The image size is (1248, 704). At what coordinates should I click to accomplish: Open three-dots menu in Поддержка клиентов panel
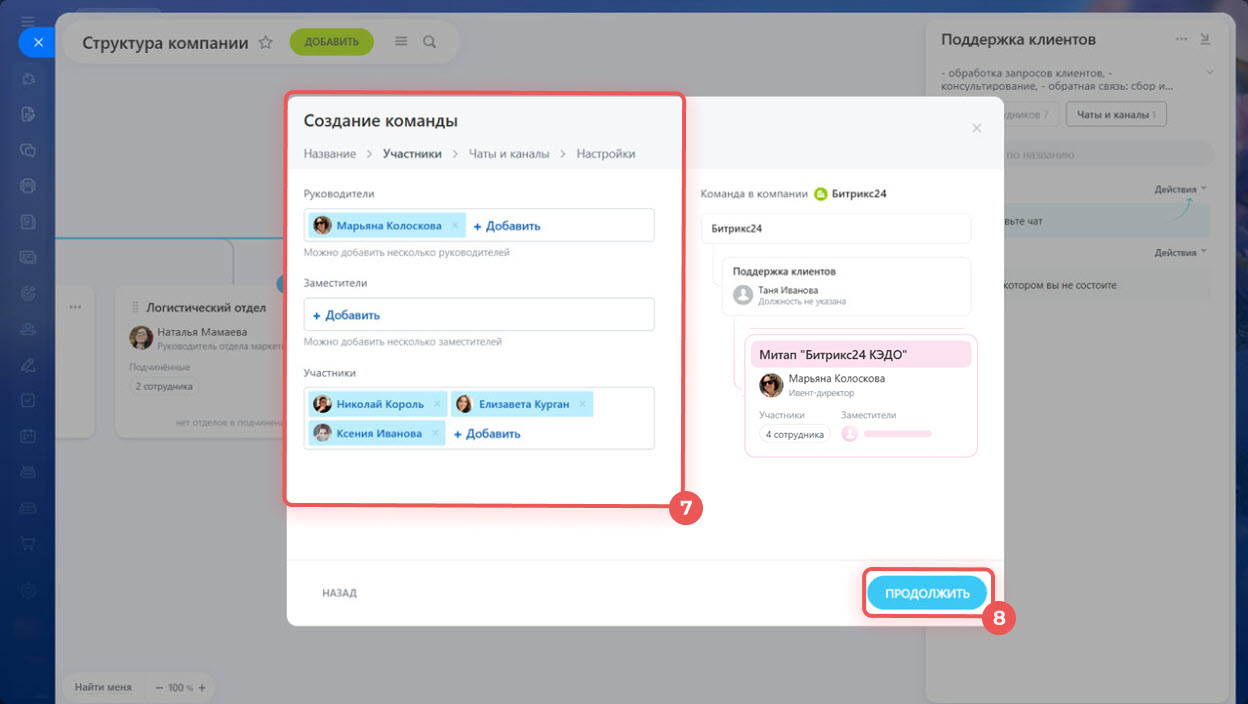pyautogui.click(x=1182, y=39)
